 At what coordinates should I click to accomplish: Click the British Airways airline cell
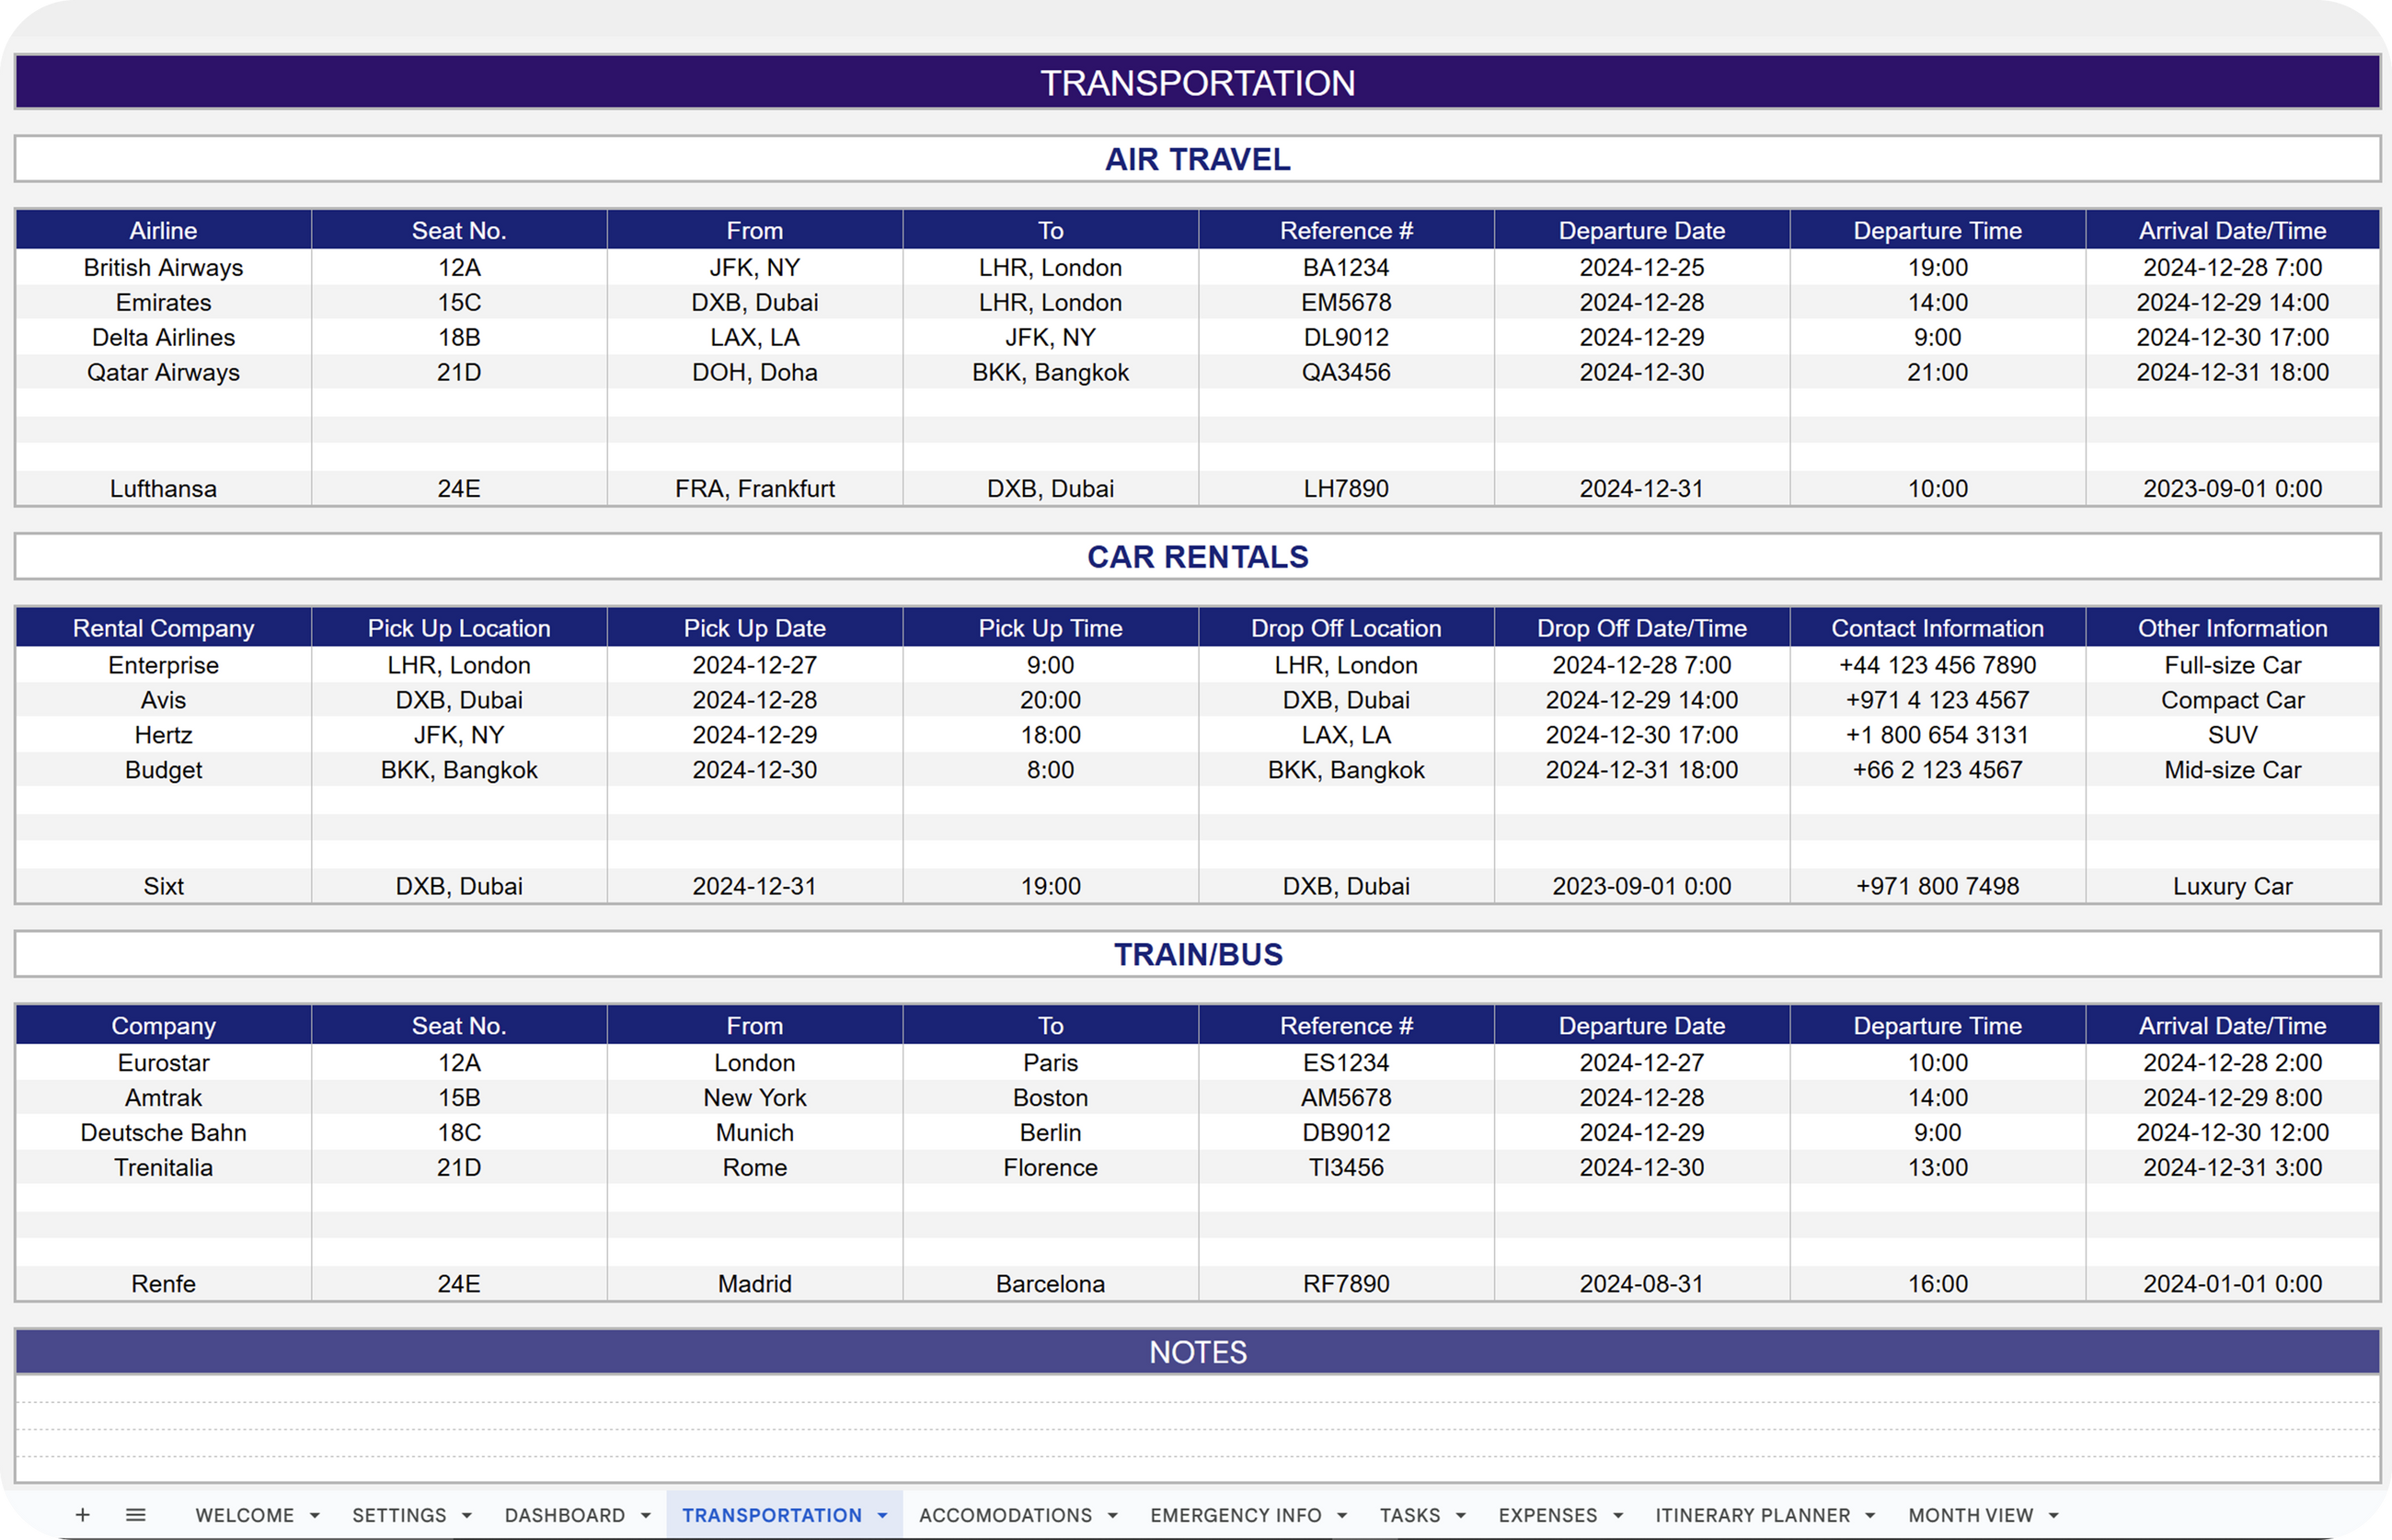163,268
